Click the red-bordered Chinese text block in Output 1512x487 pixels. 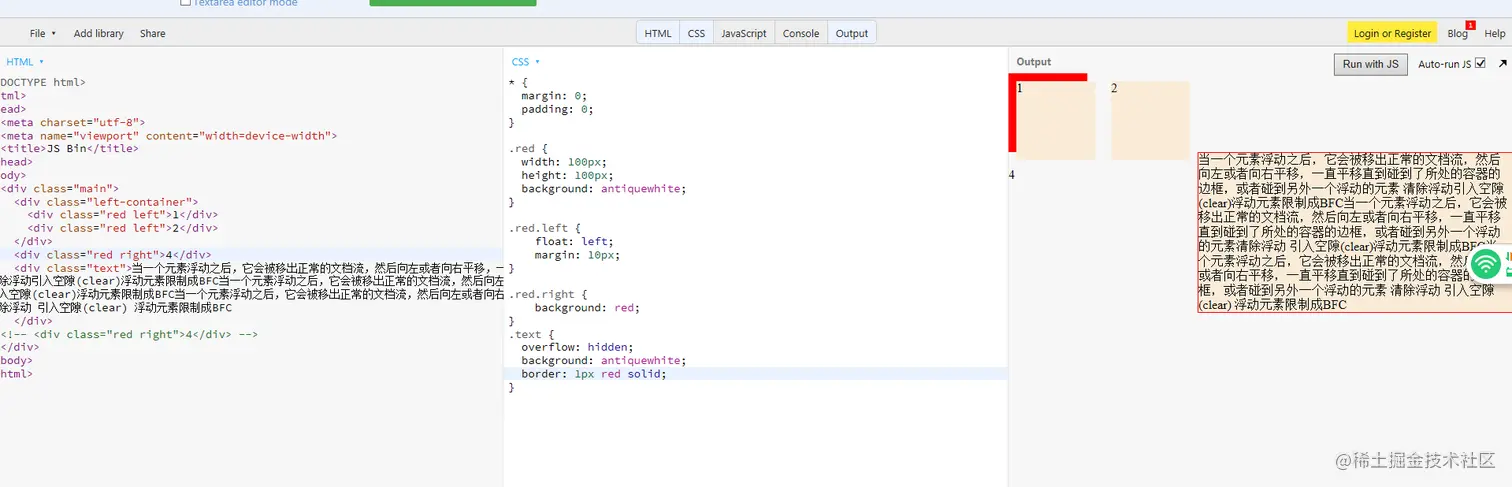tap(1354, 233)
